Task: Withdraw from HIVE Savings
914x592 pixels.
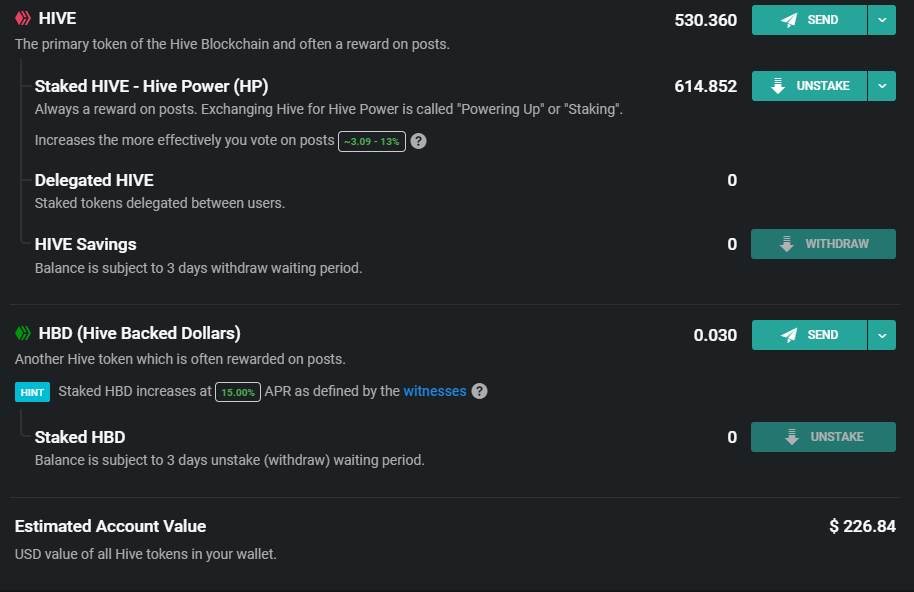Action: click(823, 244)
